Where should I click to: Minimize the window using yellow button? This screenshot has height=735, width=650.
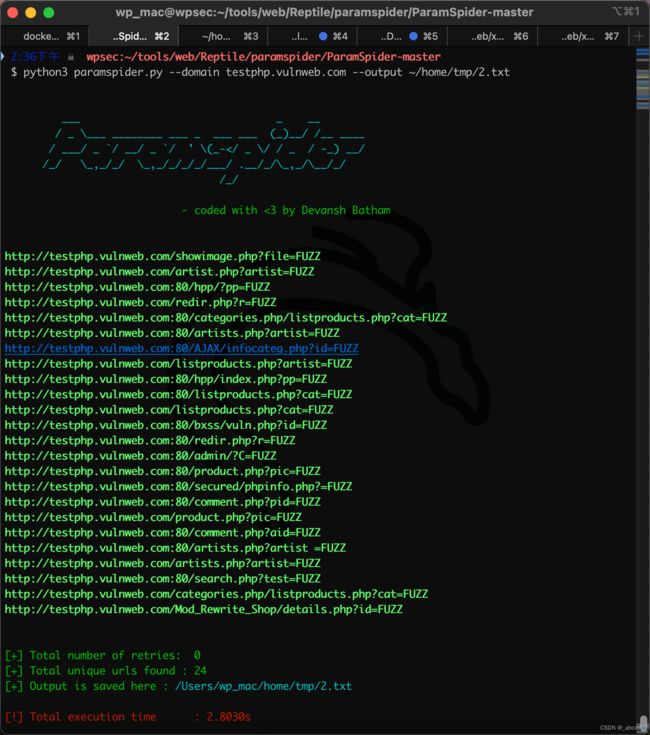[x=30, y=13]
